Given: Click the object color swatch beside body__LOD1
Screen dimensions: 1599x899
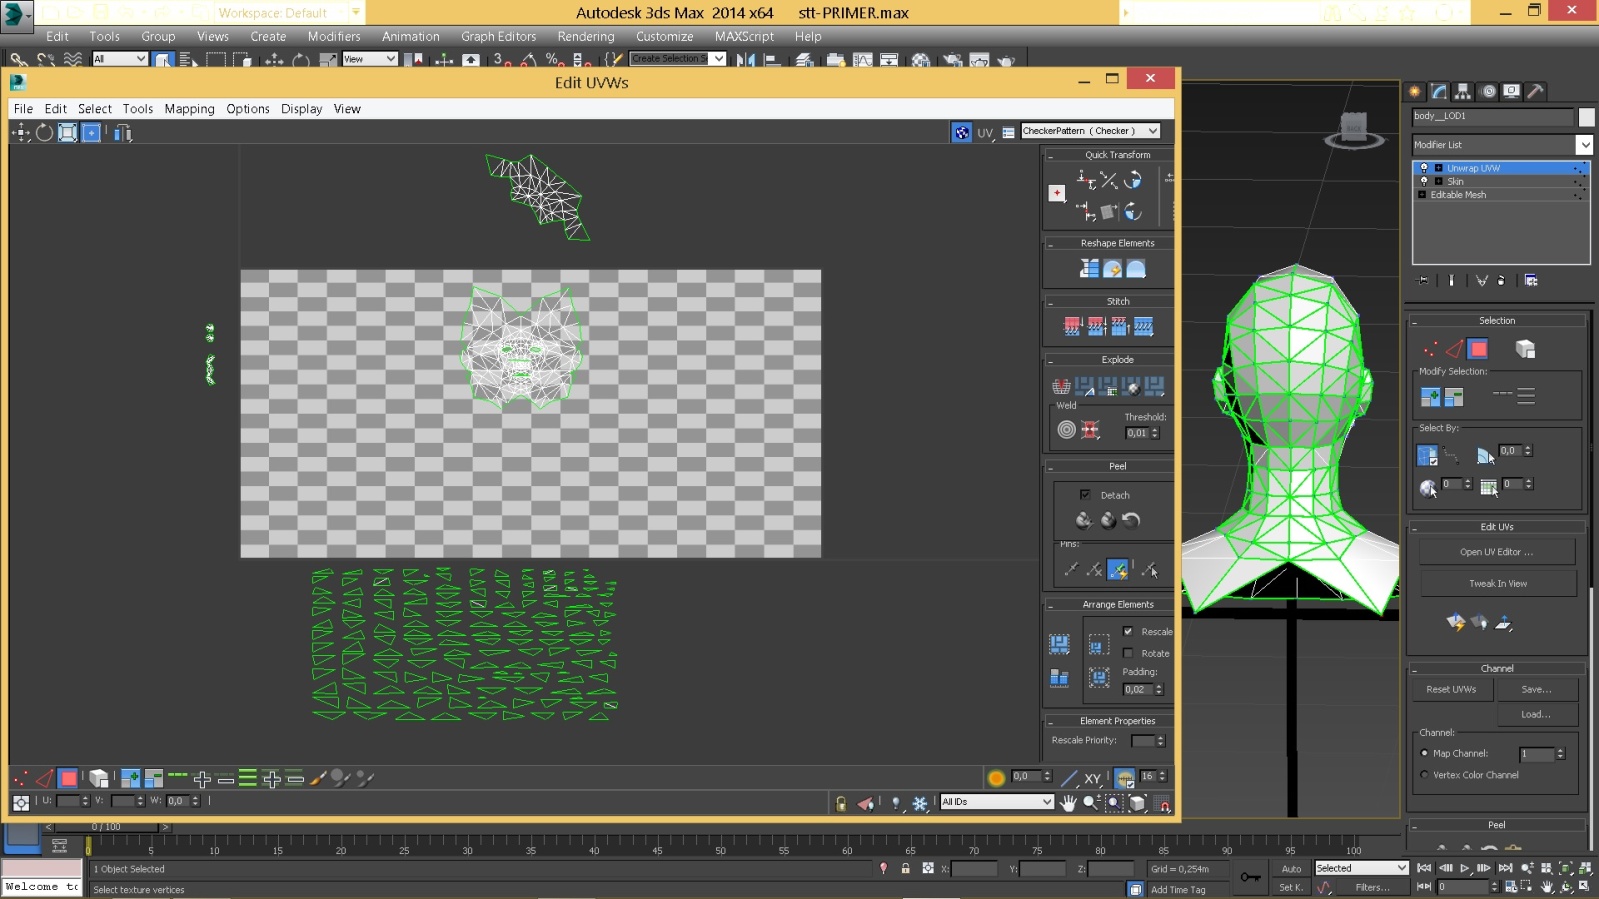Looking at the screenshot, I should tap(1586, 117).
